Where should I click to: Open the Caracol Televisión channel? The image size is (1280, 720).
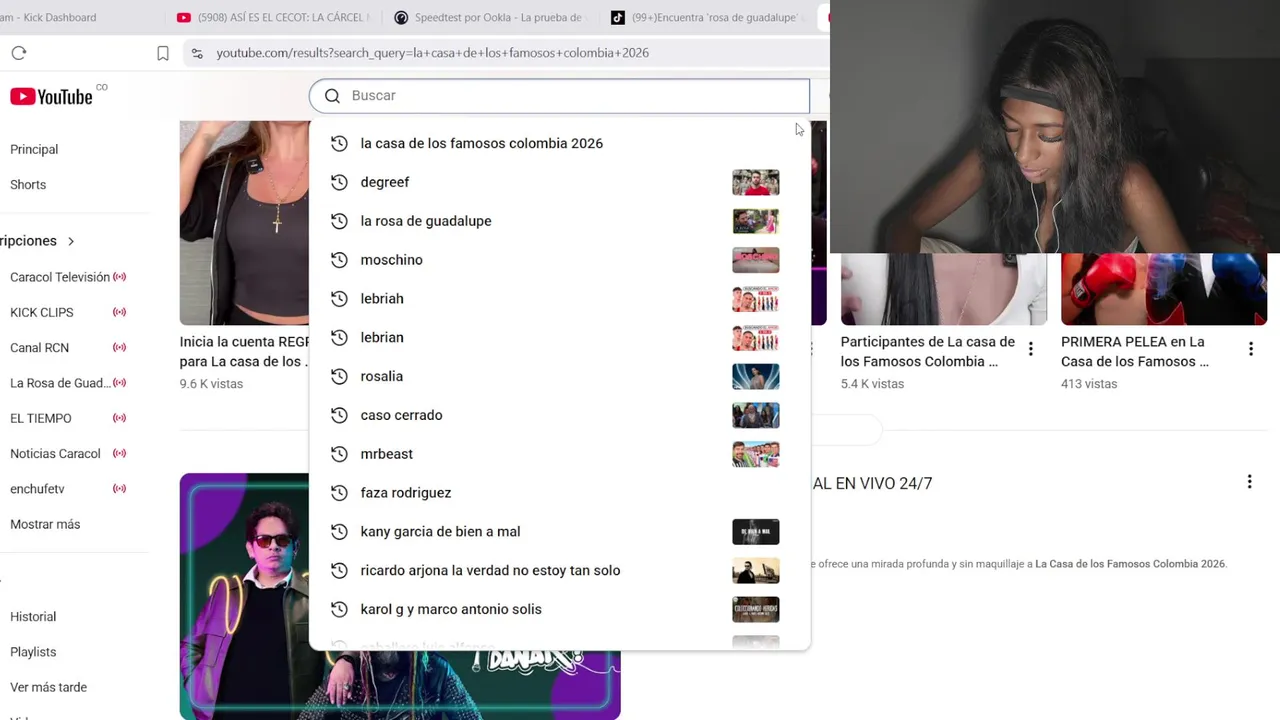point(60,277)
